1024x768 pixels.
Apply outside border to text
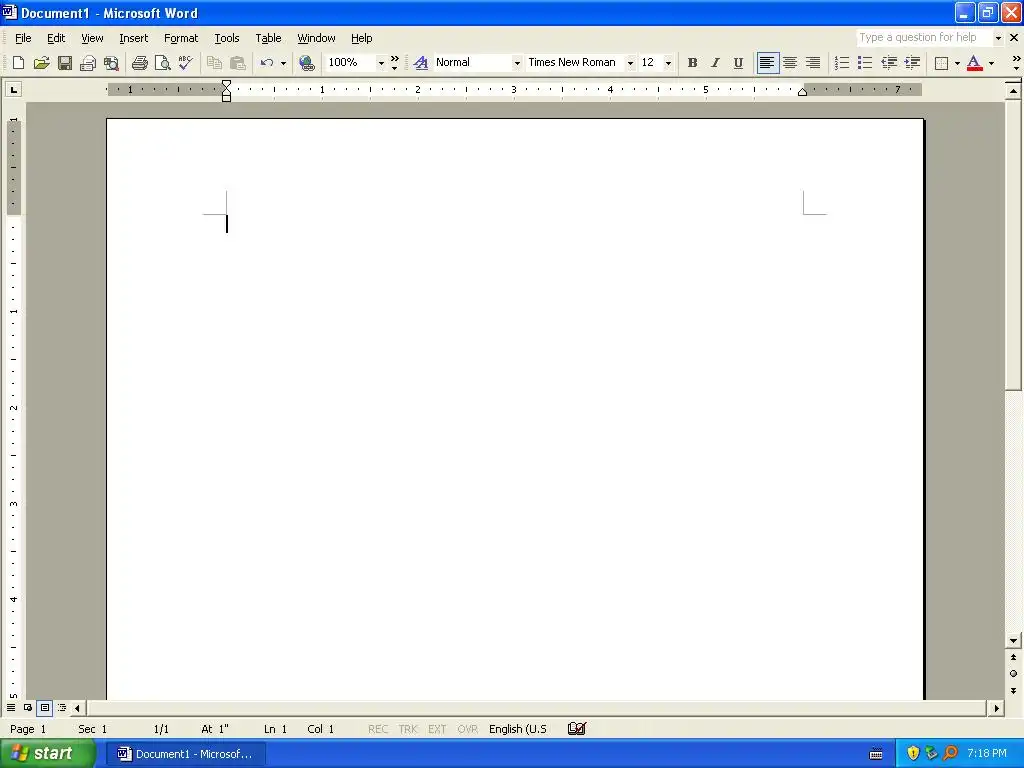pos(941,63)
